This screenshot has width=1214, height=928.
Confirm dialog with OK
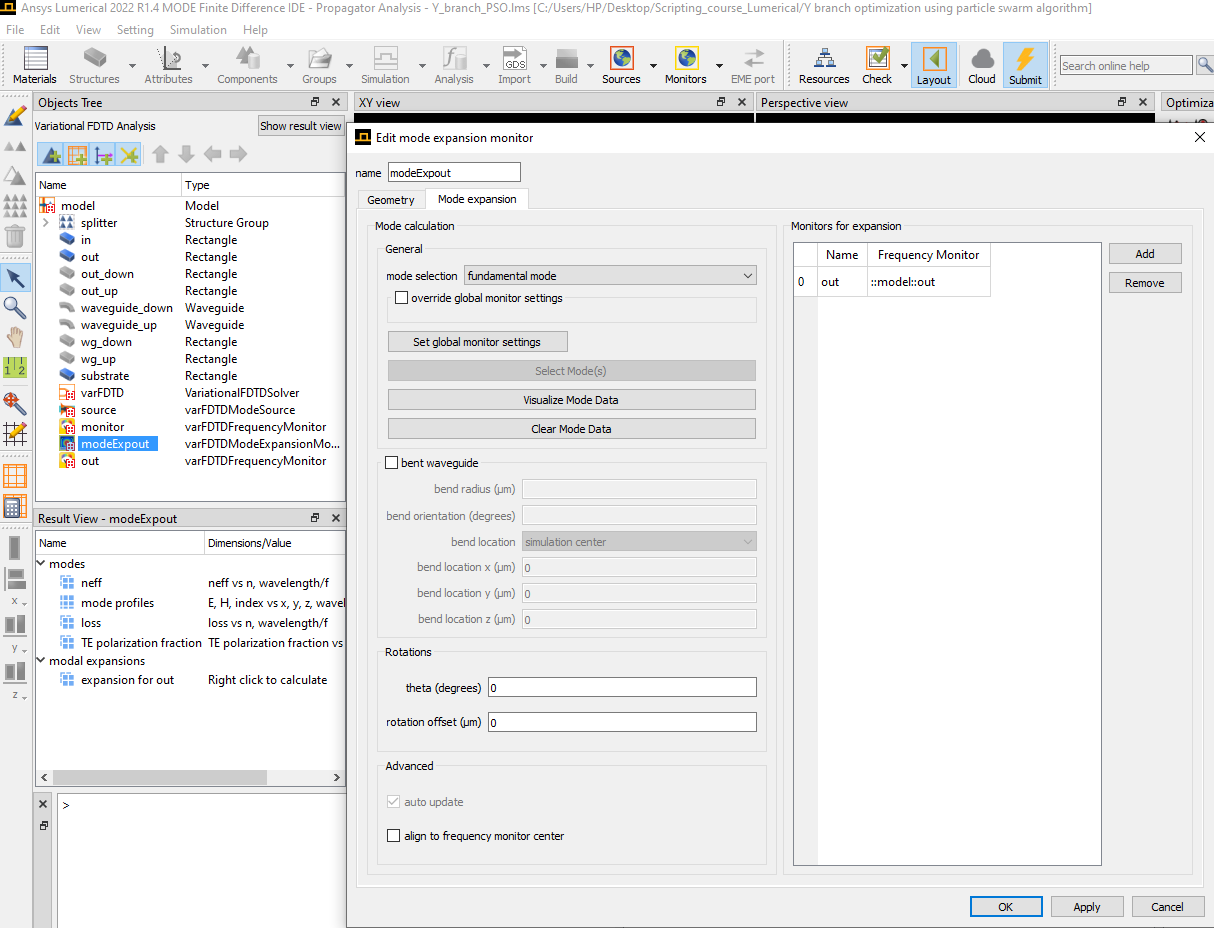click(x=1006, y=907)
